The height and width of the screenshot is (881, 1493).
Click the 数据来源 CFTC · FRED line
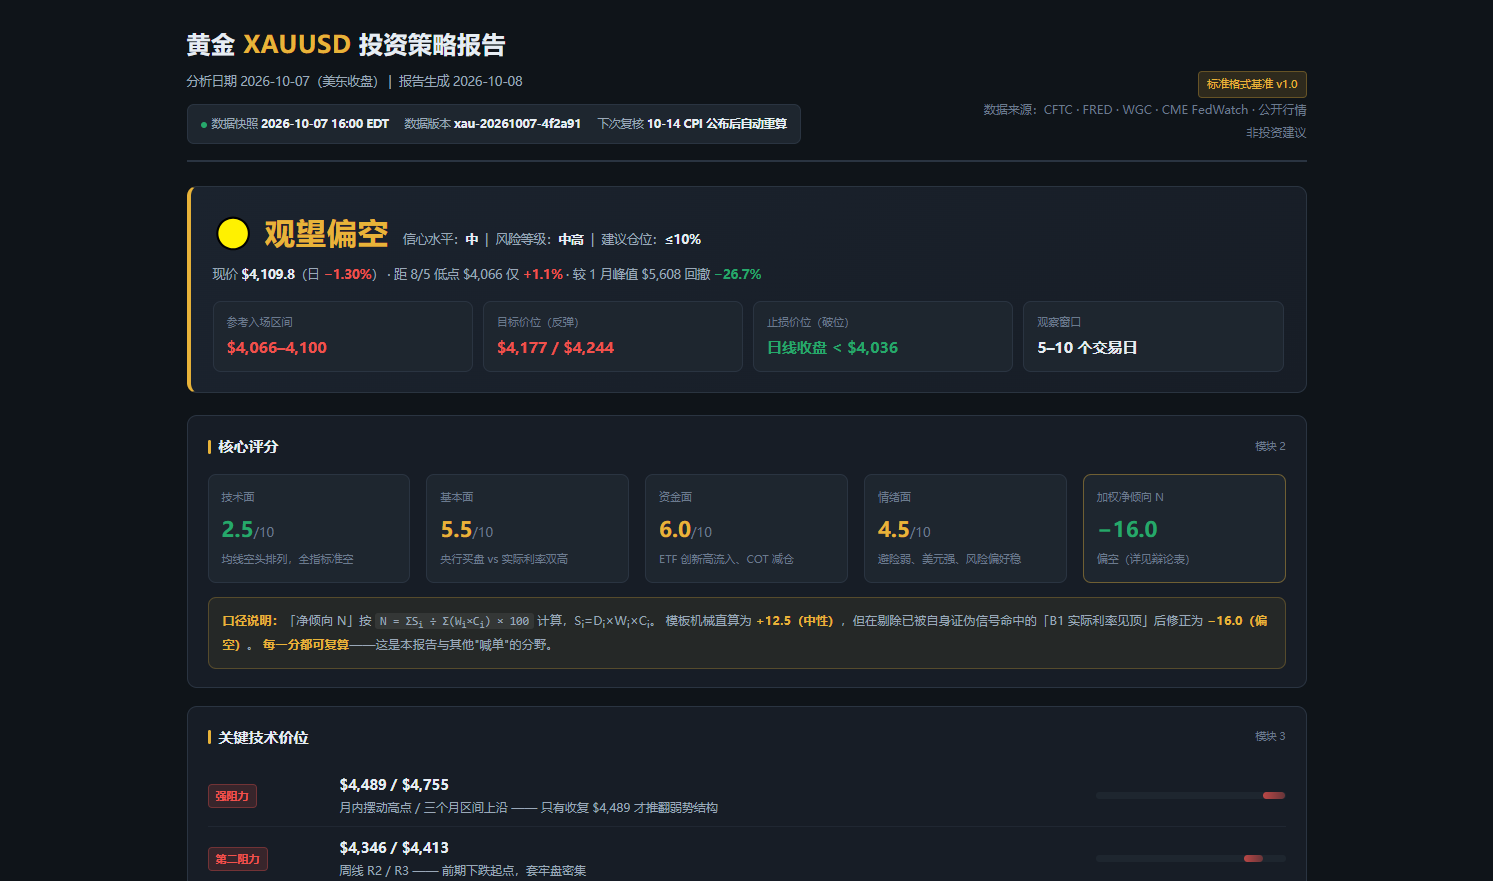click(1145, 110)
